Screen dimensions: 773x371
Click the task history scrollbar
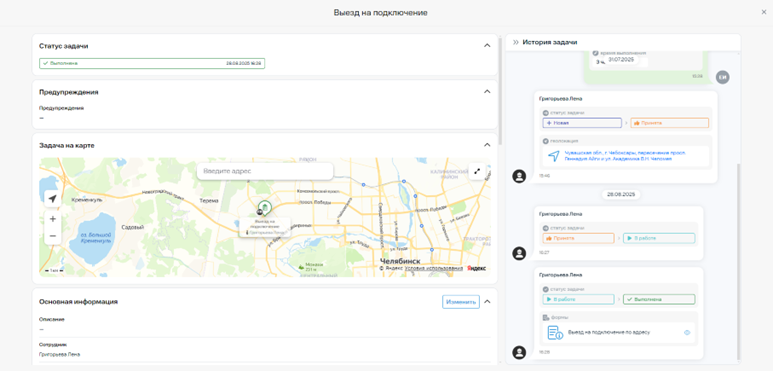pyautogui.click(x=738, y=262)
